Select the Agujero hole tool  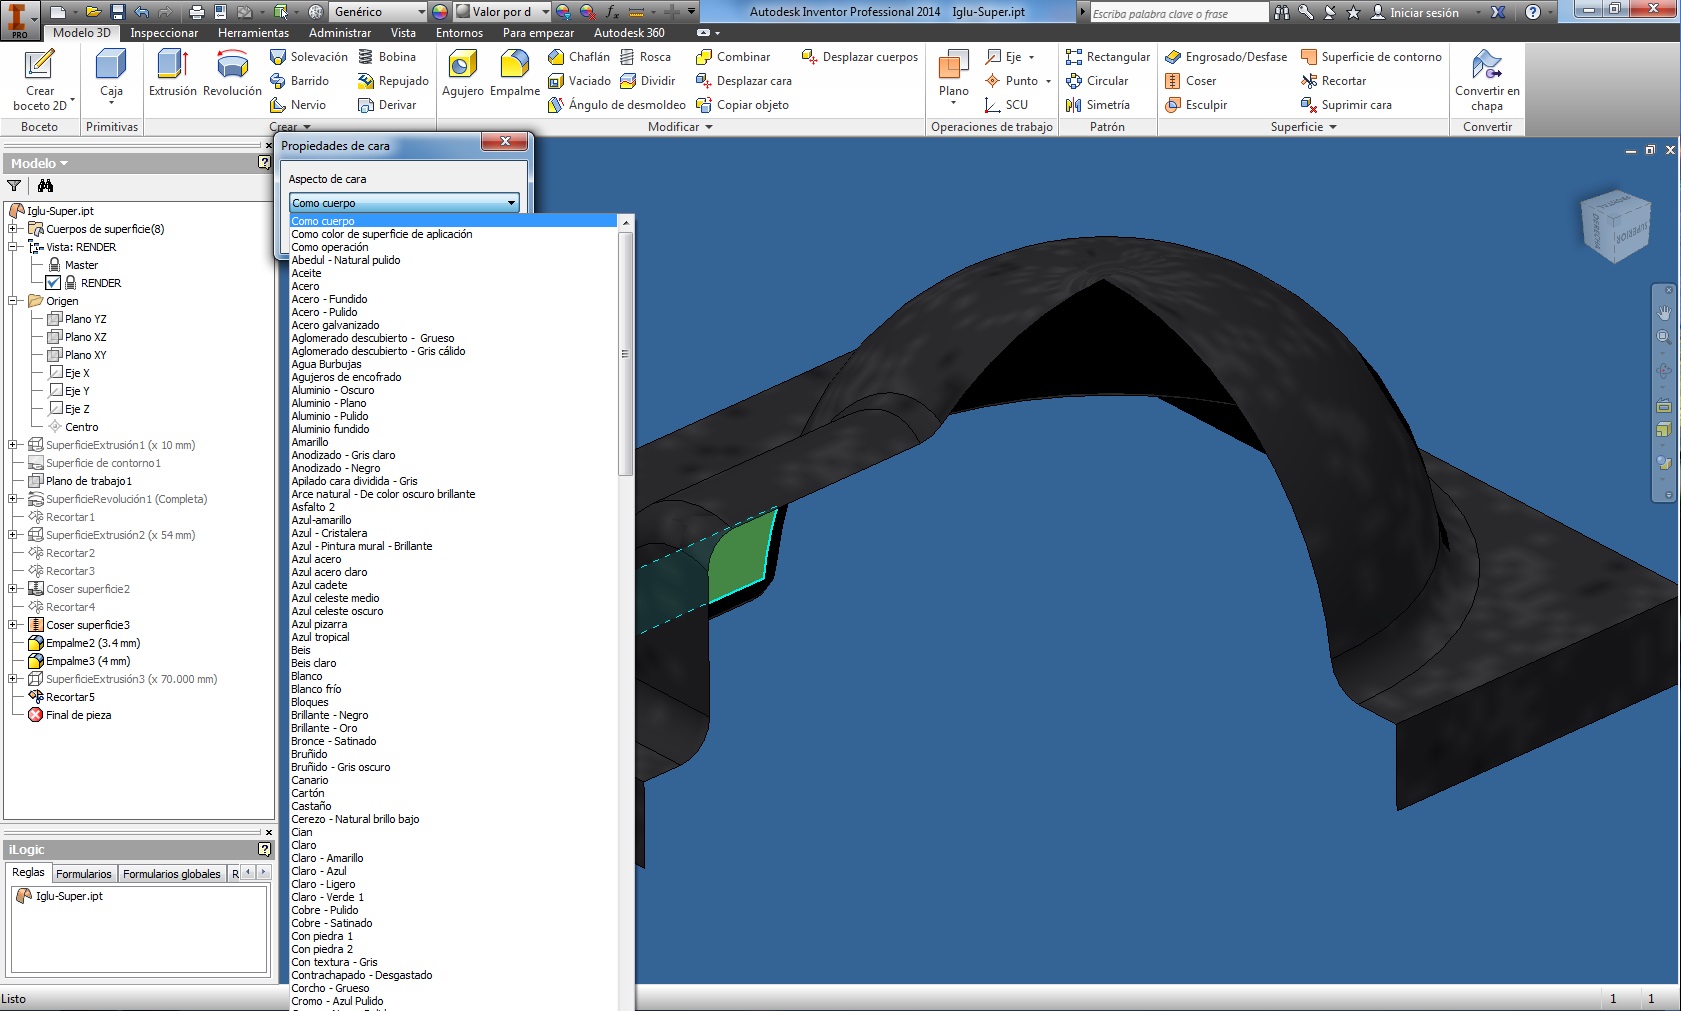pos(462,73)
